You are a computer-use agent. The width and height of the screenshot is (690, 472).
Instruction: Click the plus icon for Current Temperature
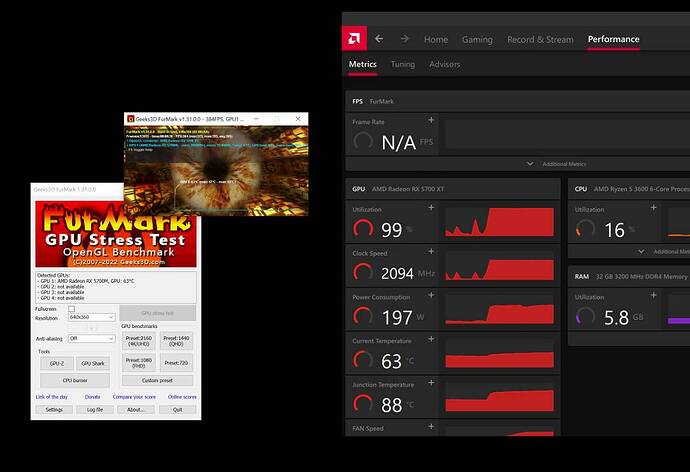(x=431, y=339)
